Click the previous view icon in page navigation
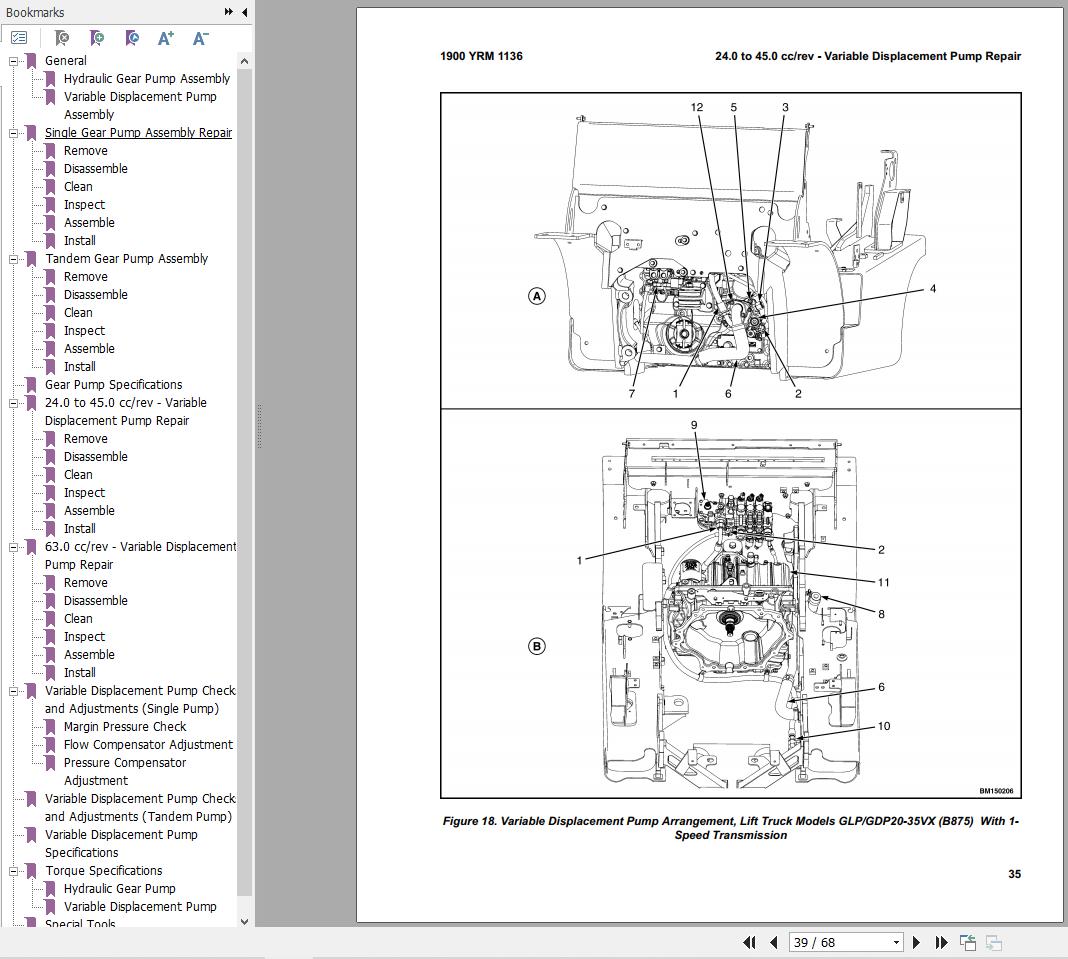1068x959 pixels. coord(968,943)
